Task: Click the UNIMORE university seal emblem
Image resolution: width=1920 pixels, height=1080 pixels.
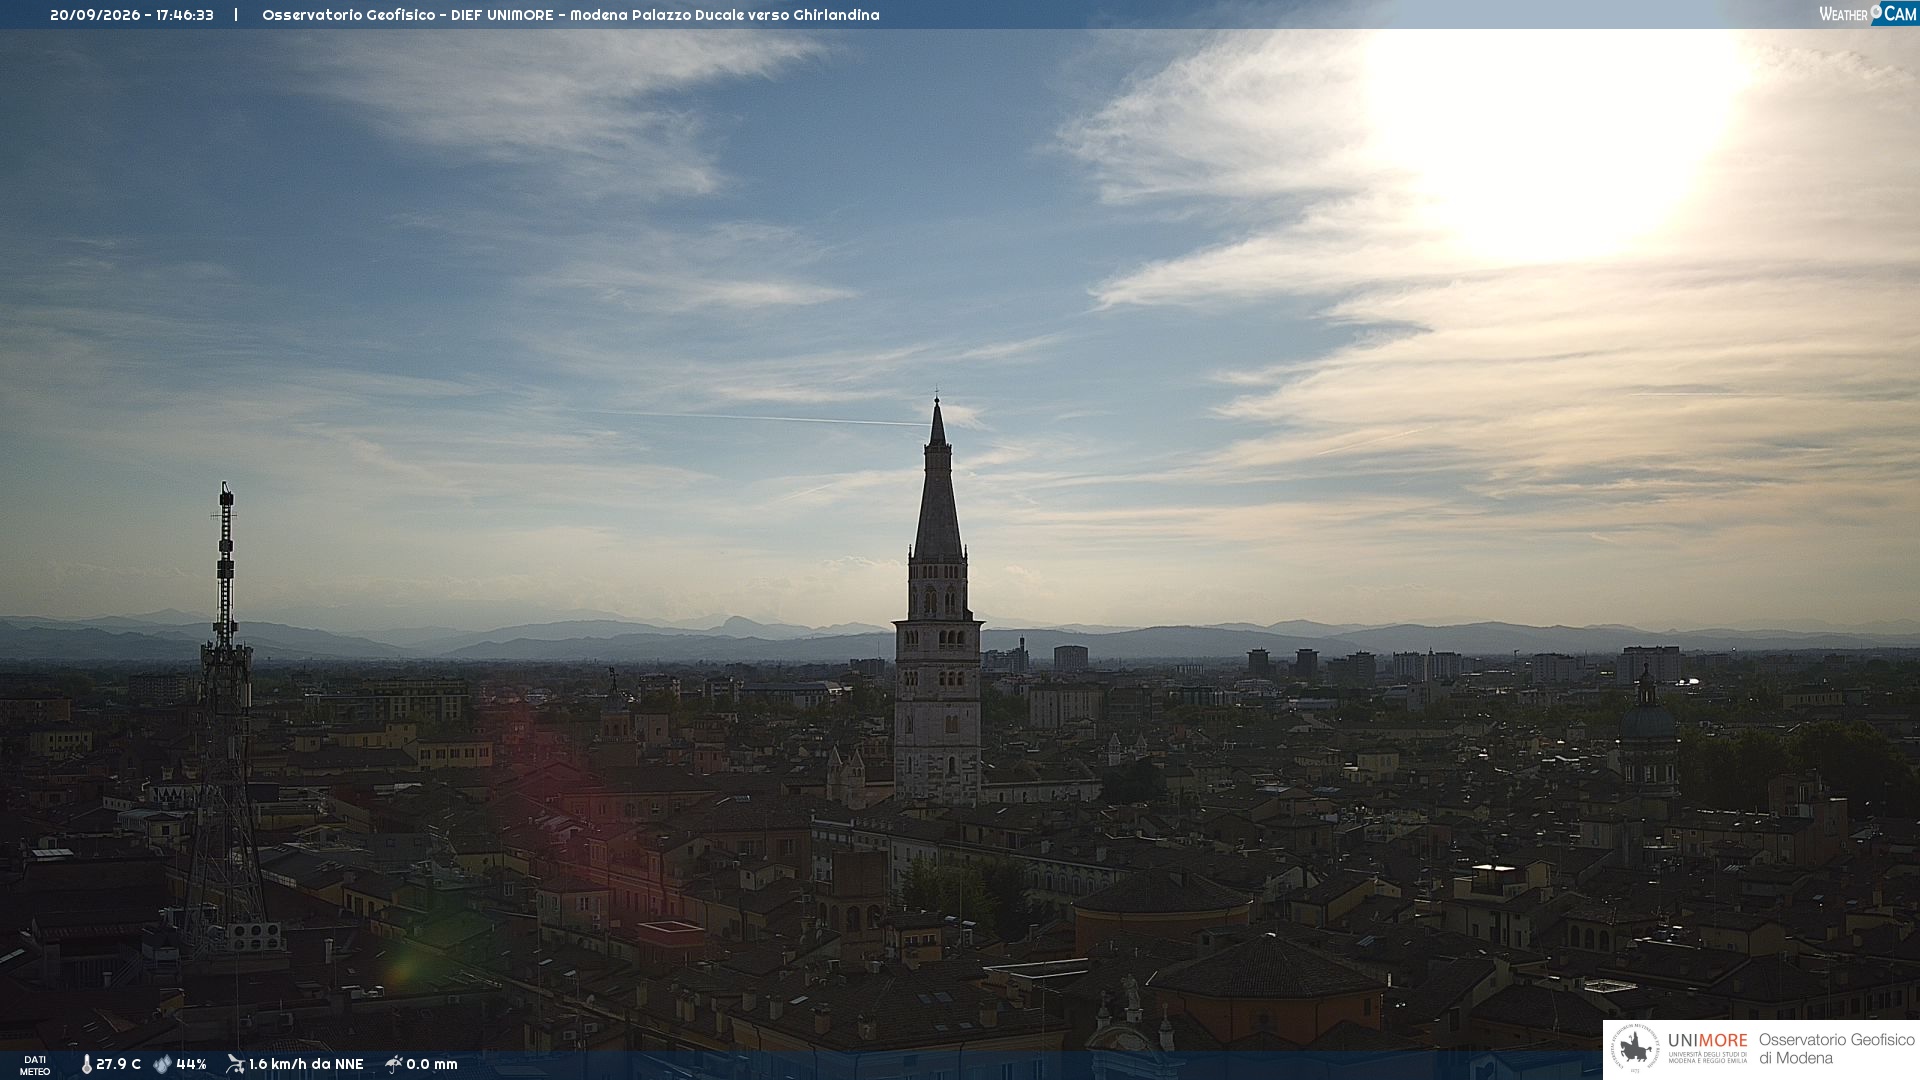Action: [x=1635, y=1049]
